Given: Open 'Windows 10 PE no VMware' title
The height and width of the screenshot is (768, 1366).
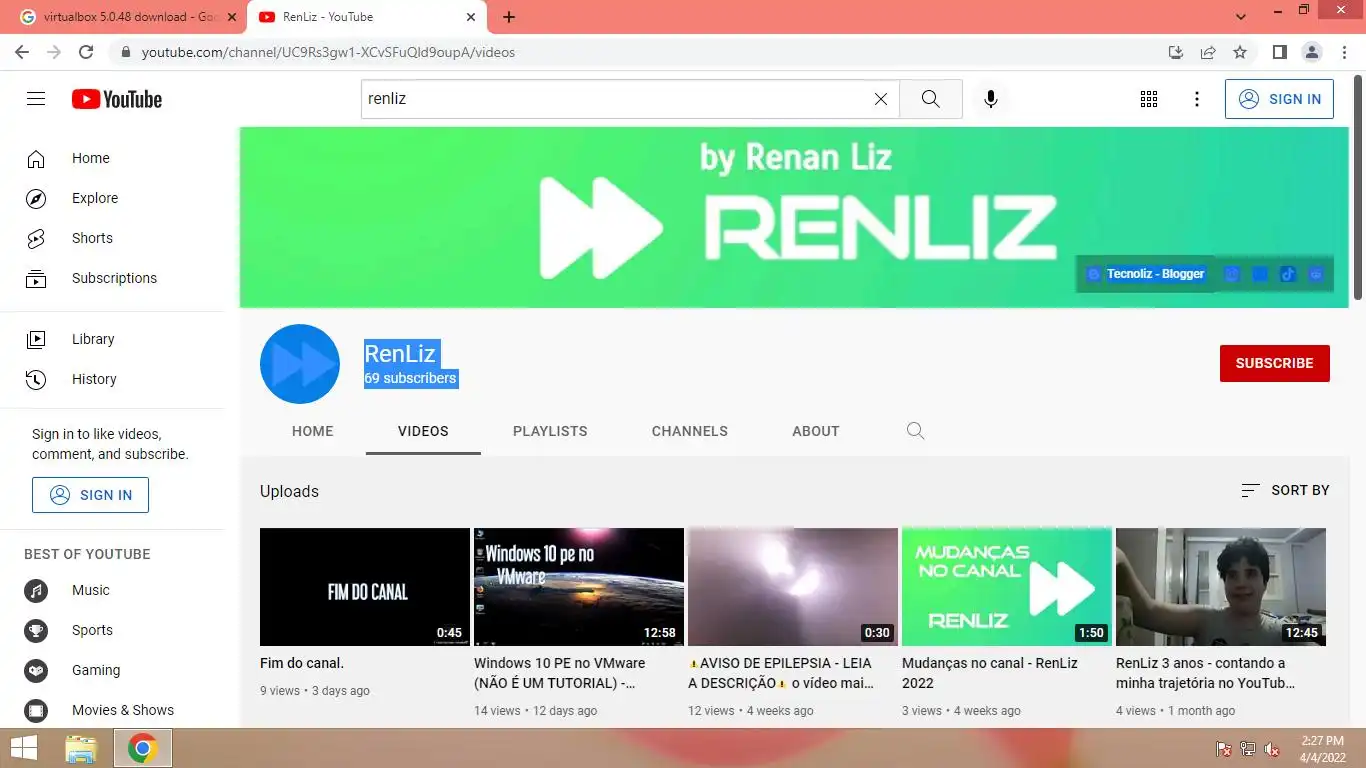Looking at the screenshot, I should [x=560, y=673].
